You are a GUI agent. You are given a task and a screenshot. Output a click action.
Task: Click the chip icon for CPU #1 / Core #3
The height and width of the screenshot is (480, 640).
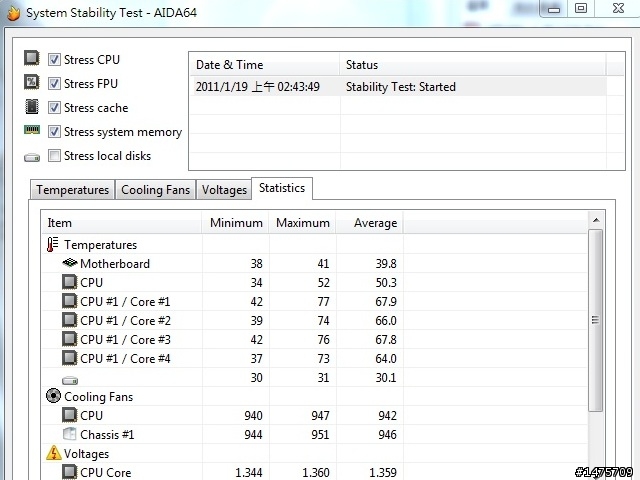tap(70, 339)
